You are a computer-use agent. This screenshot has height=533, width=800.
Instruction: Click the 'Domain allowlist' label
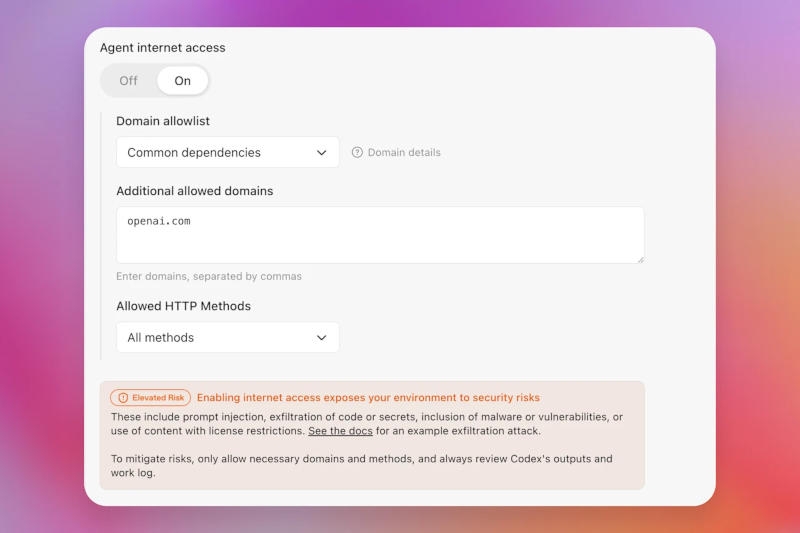[163, 121]
